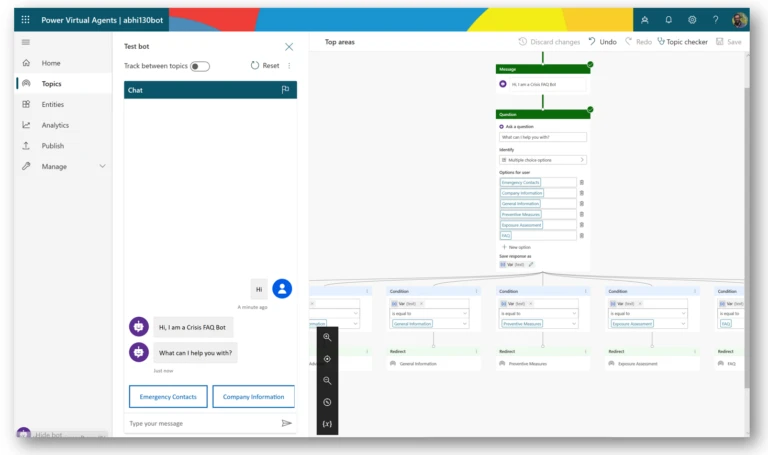Click the 'What can I help you with?' question field
Image resolution: width=768 pixels, height=455 pixels.
point(542,137)
